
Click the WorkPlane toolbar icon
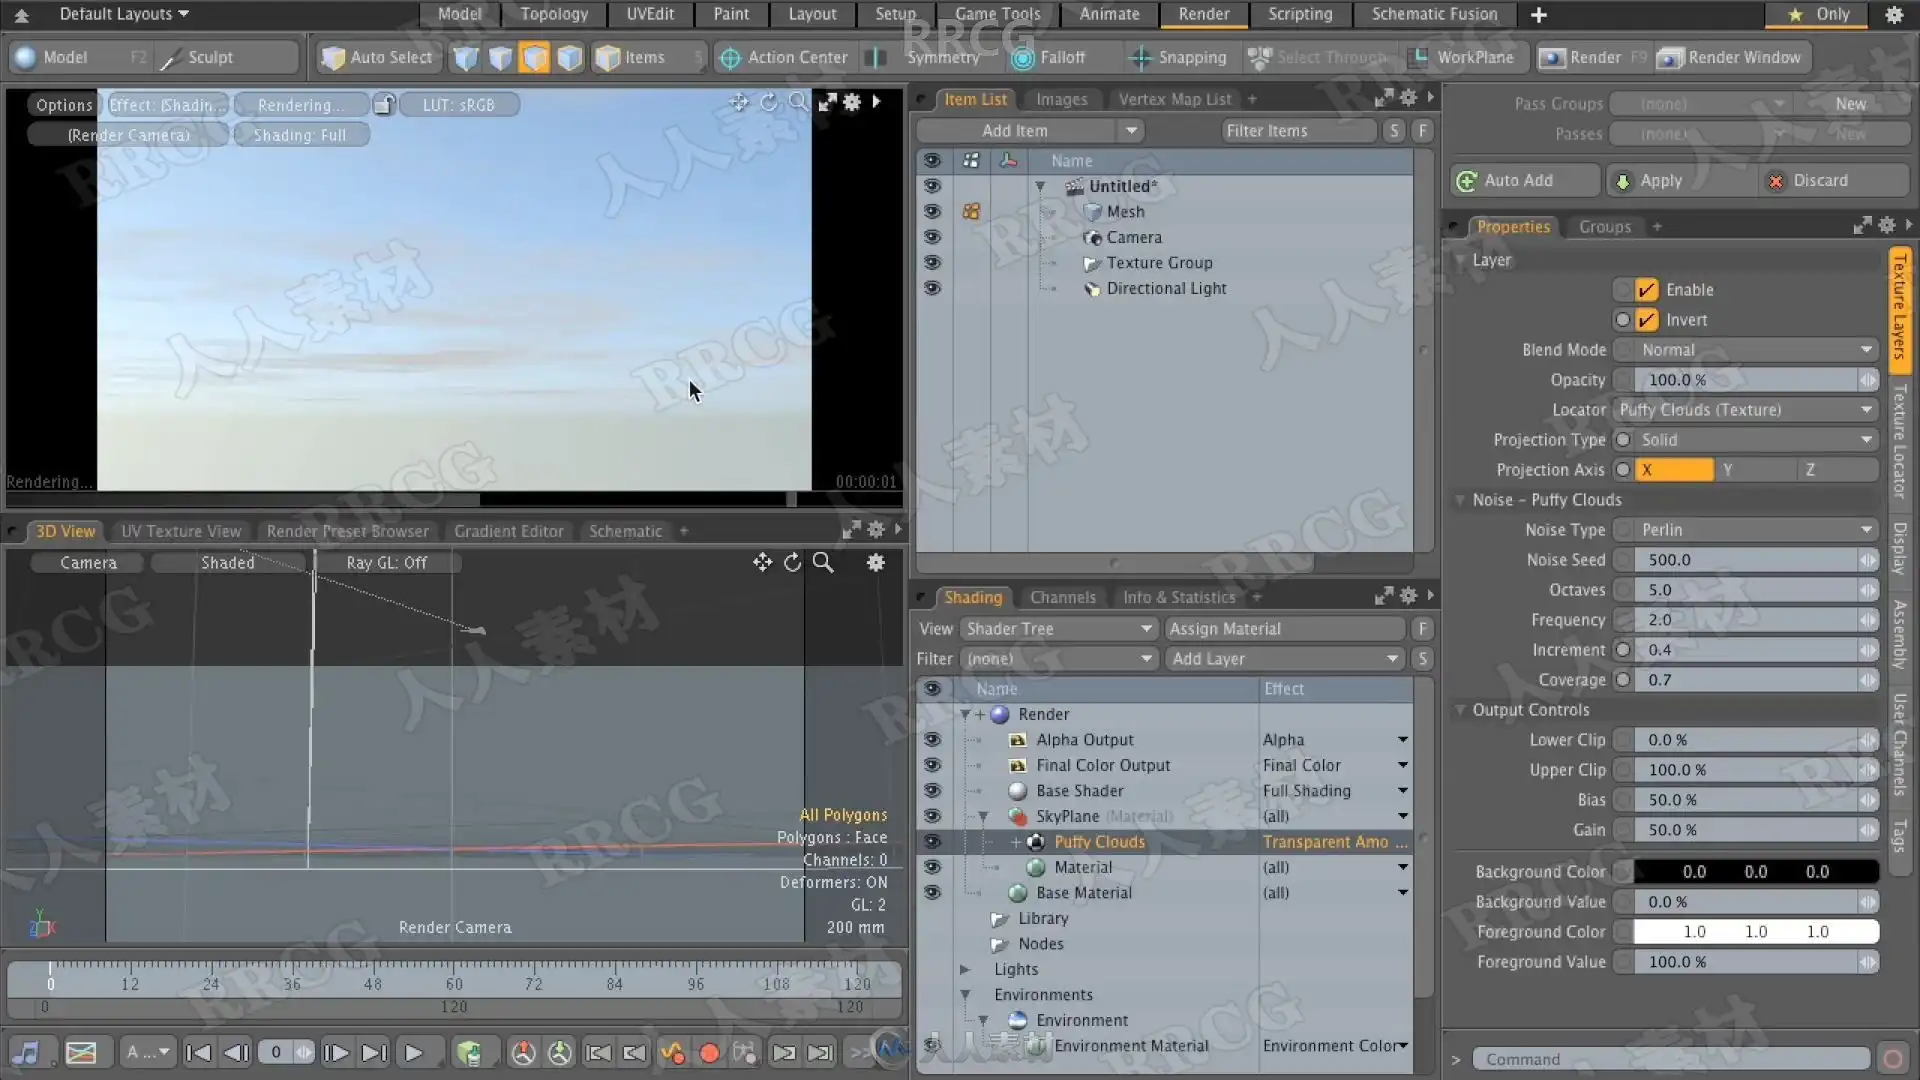1418,58
